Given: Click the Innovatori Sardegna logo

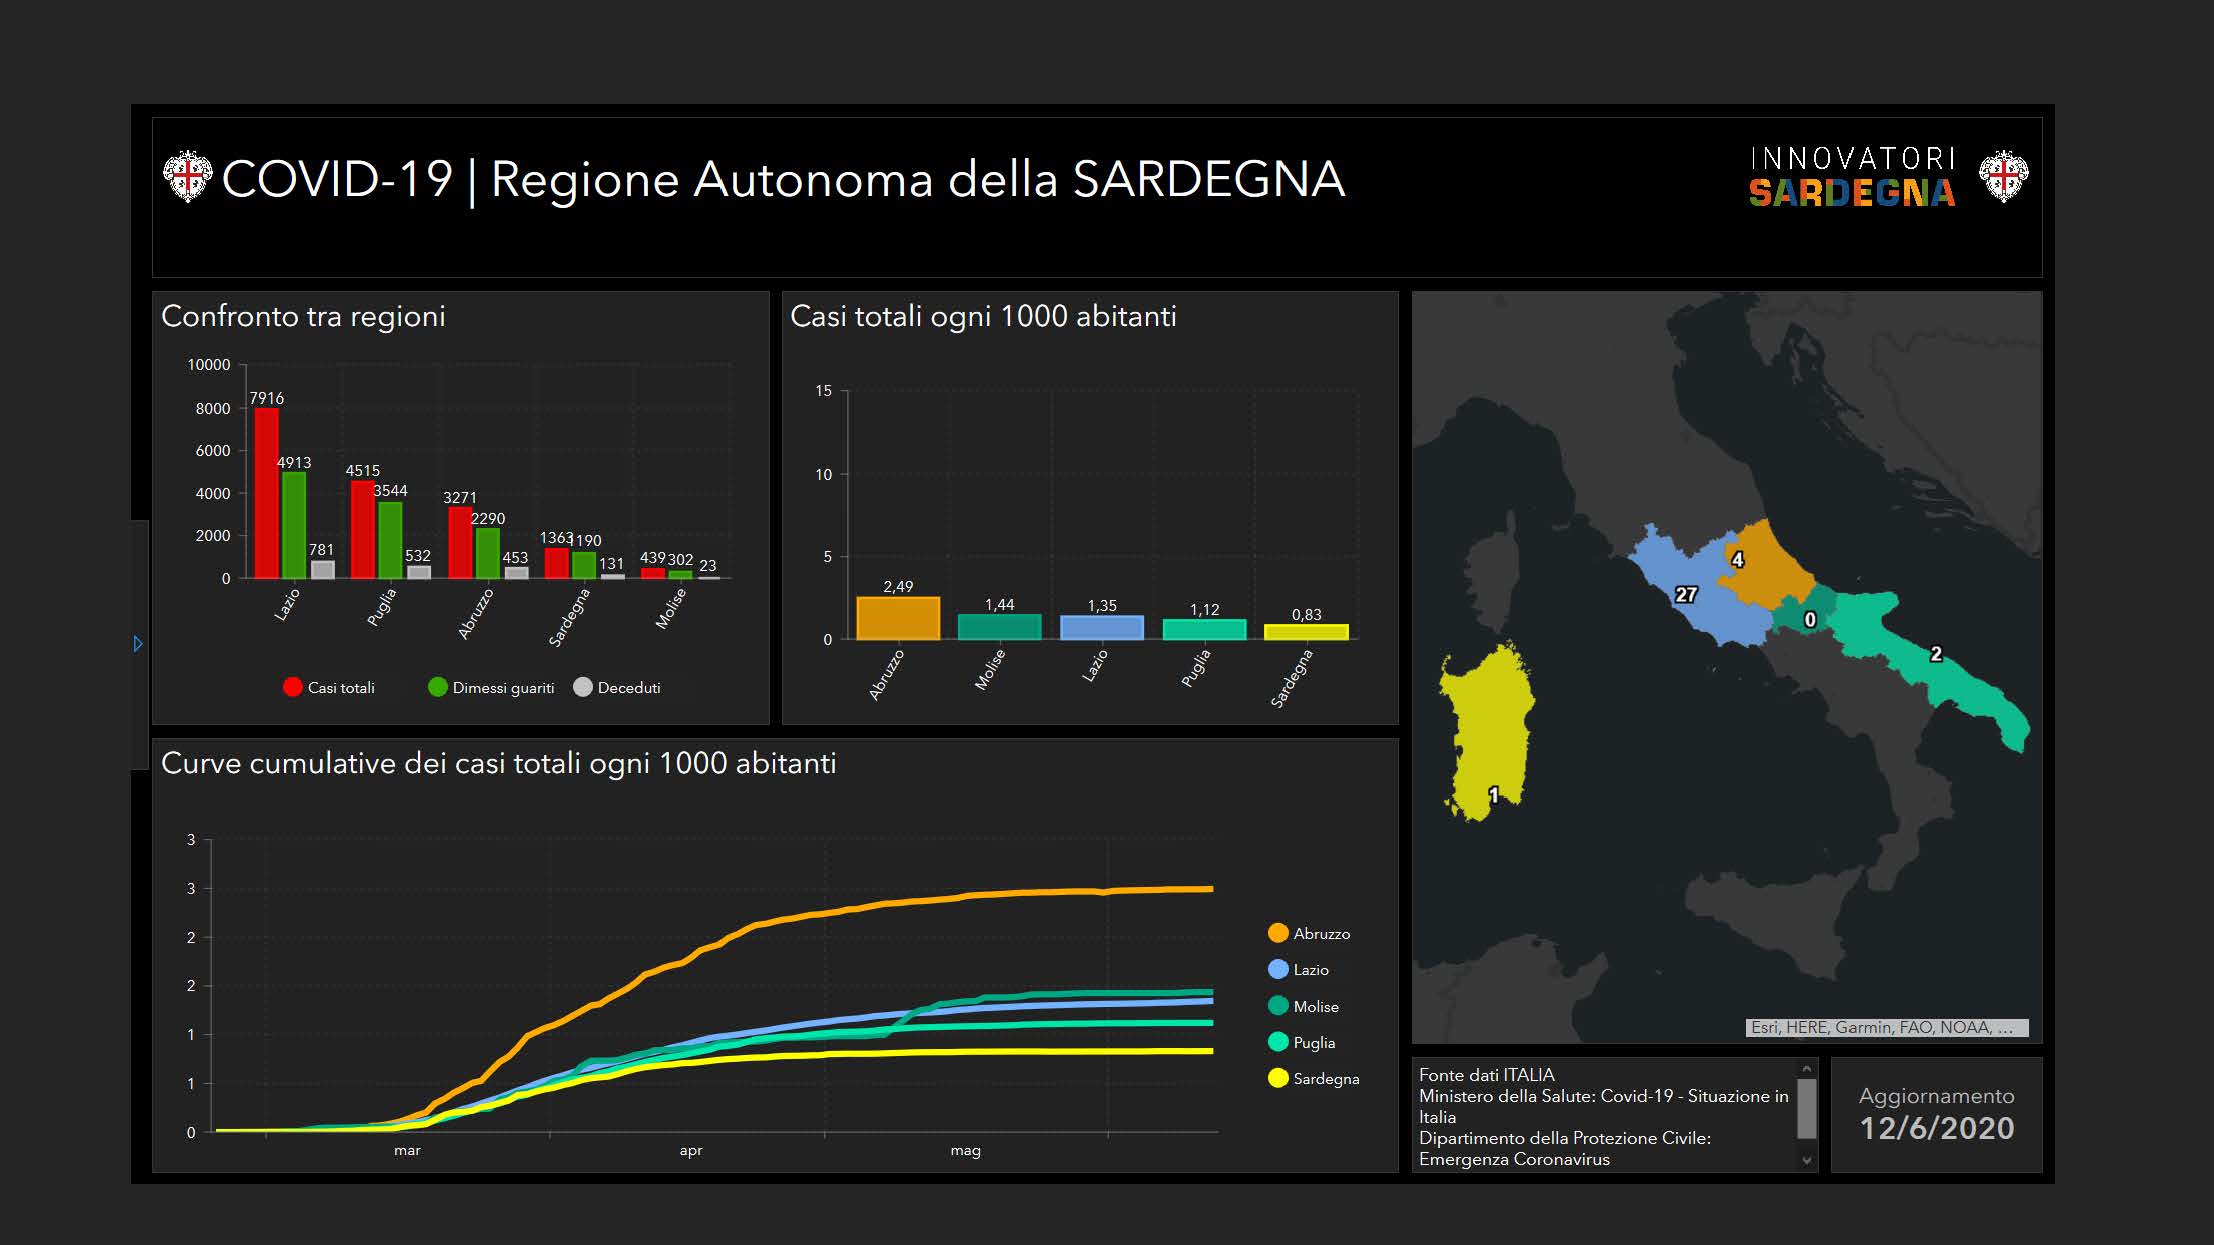Looking at the screenshot, I should pyautogui.click(x=1851, y=178).
